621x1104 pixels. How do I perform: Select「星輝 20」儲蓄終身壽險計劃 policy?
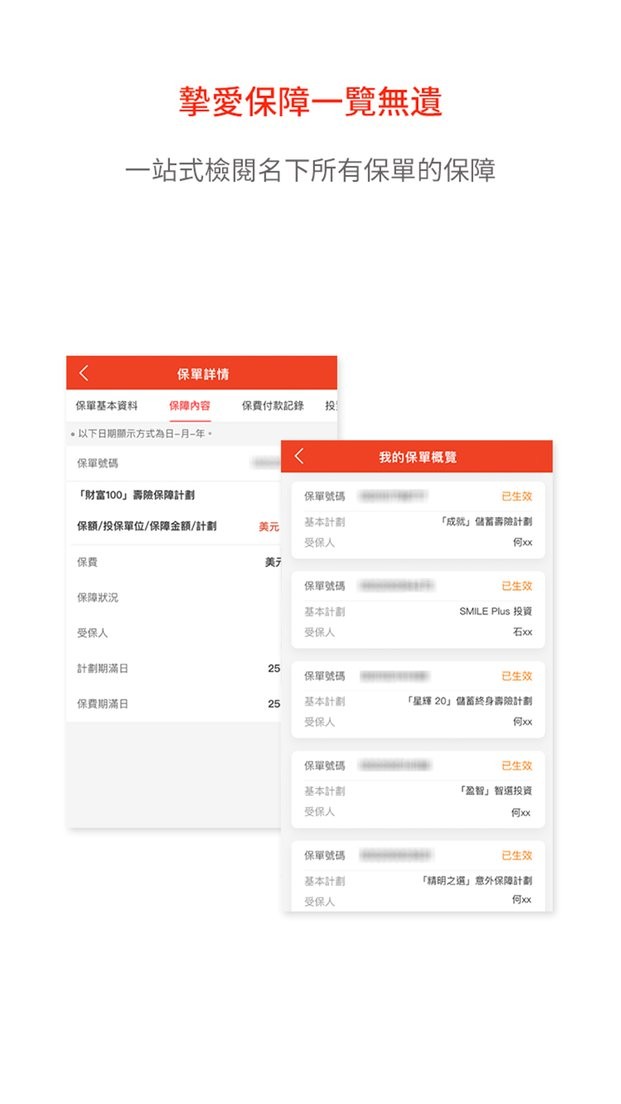418,699
